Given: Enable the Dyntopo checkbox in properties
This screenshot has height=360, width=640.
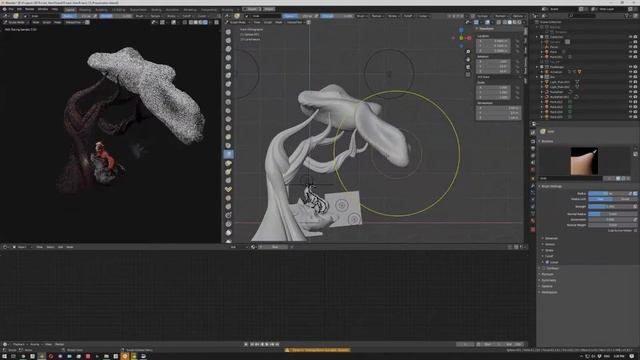Looking at the screenshot, I should coord(544,268).
